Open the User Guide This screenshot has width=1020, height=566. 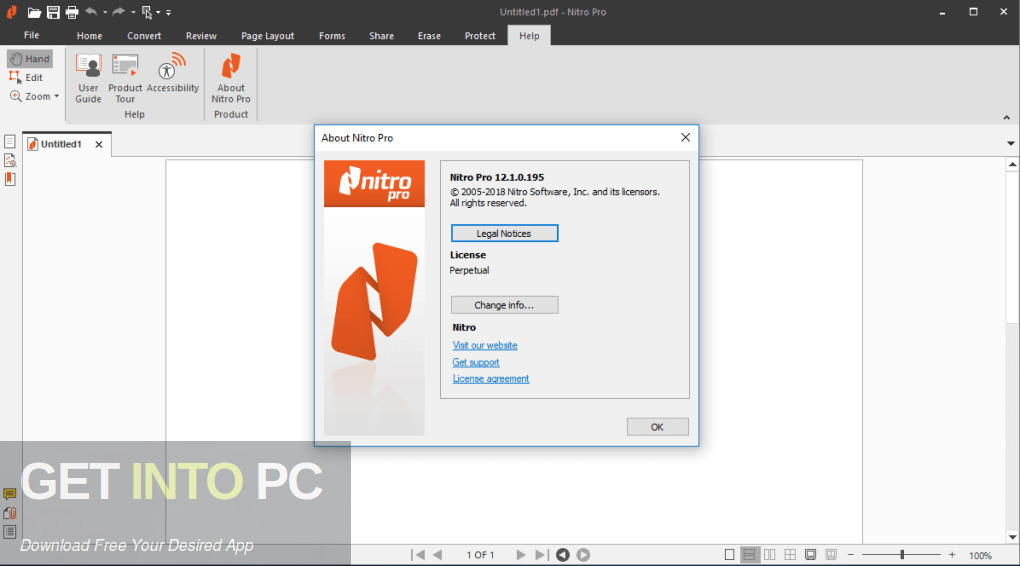coord(88,78)
